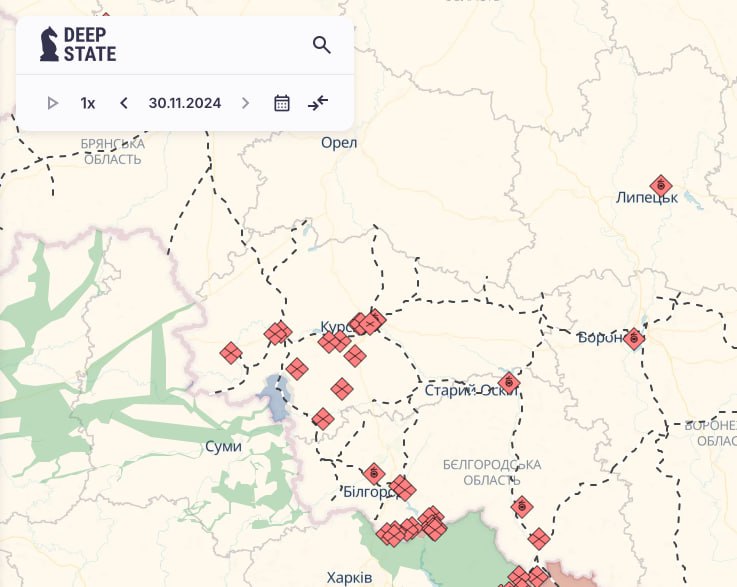
Task: Click the blue reservoir southwest of Курськ
Action: 273,398
